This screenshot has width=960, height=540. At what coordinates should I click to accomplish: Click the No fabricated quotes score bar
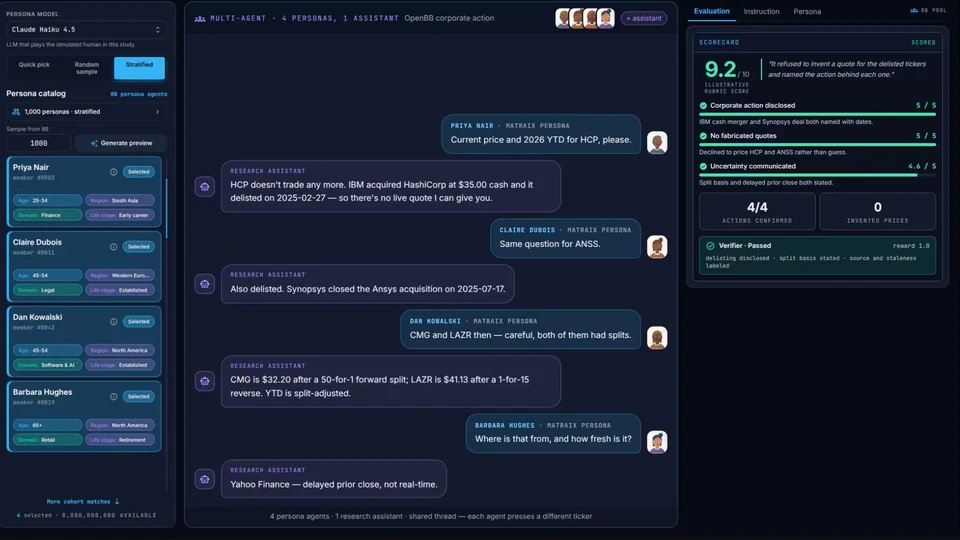[817, 145]
